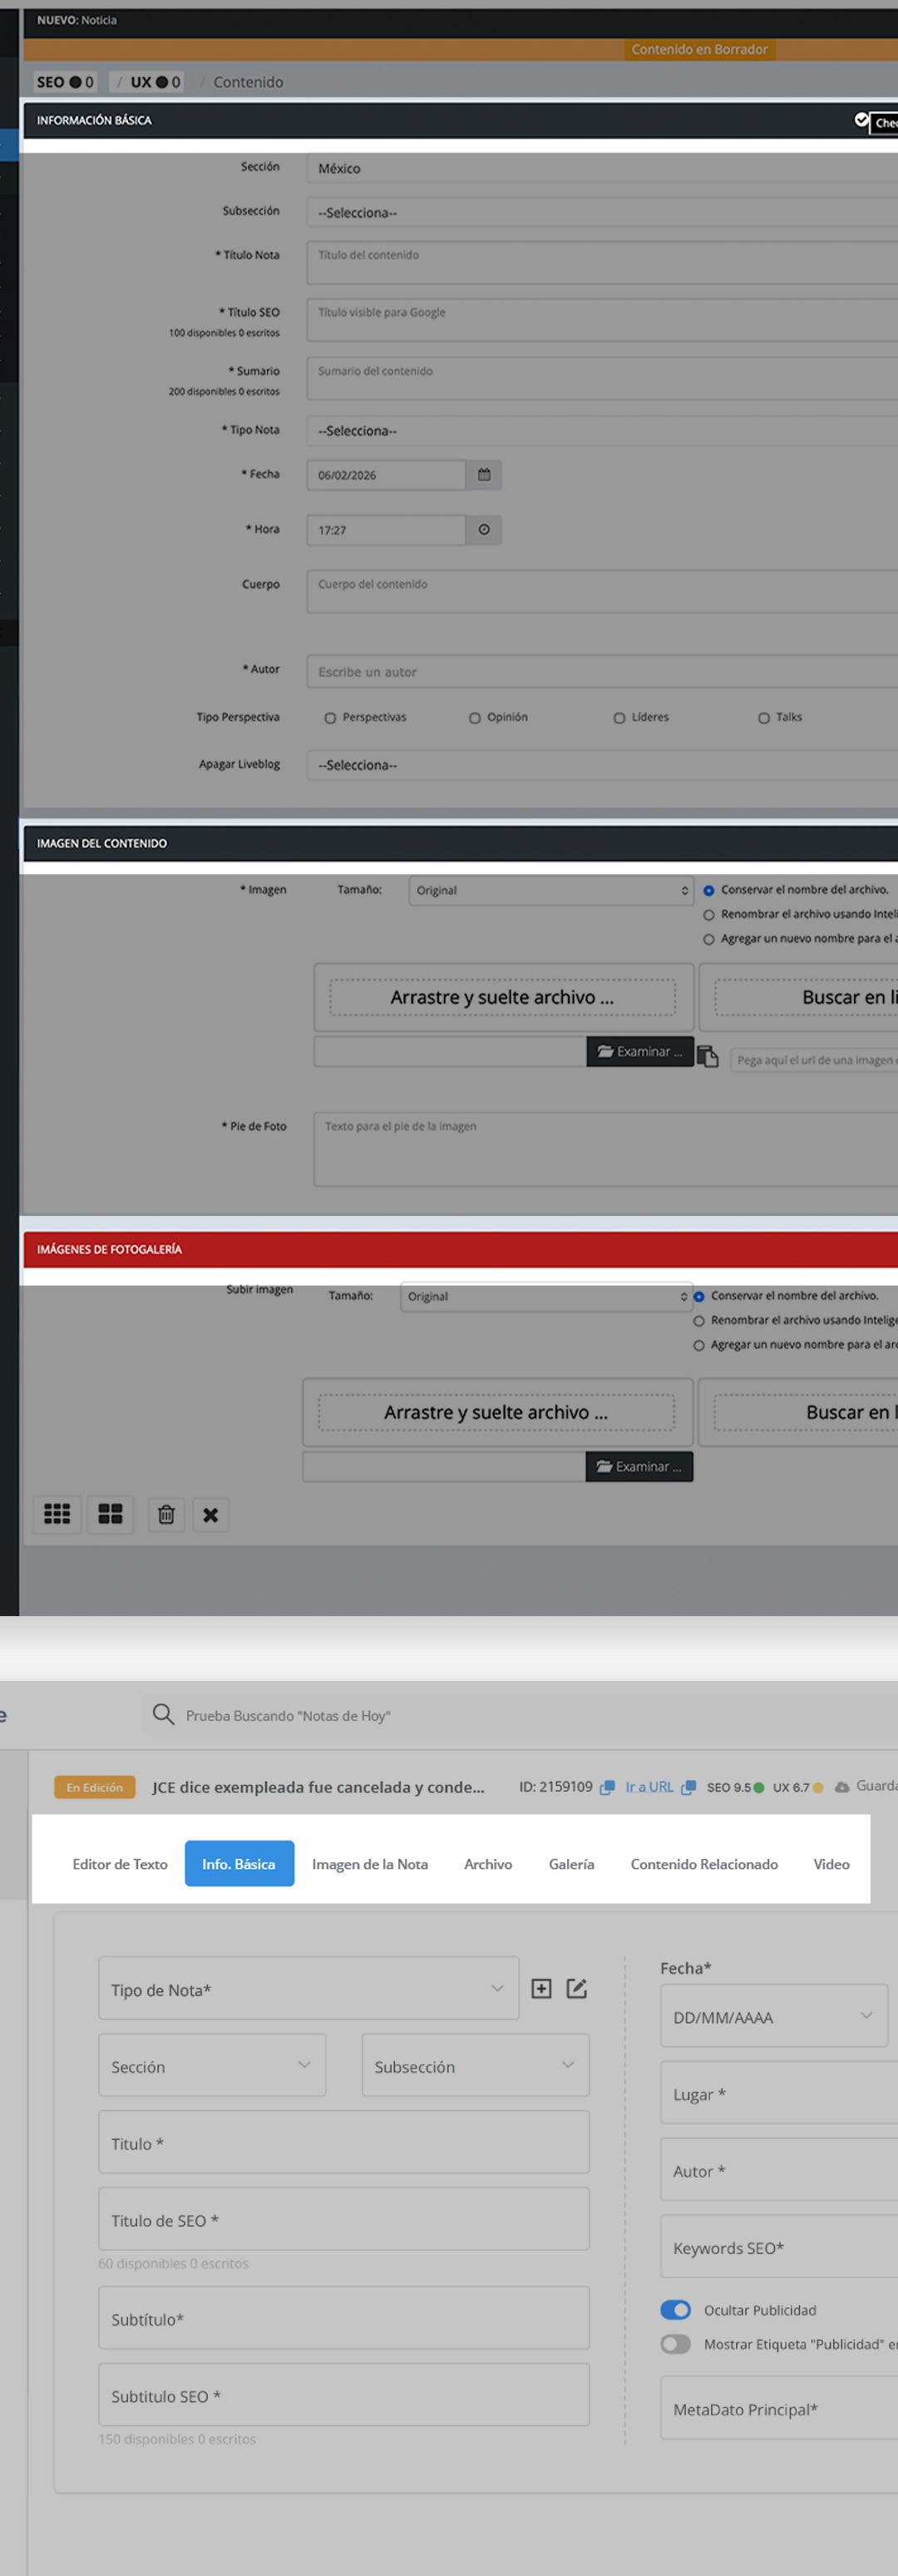Click Examinar button in Fotogalería section

coord(639,1466)
